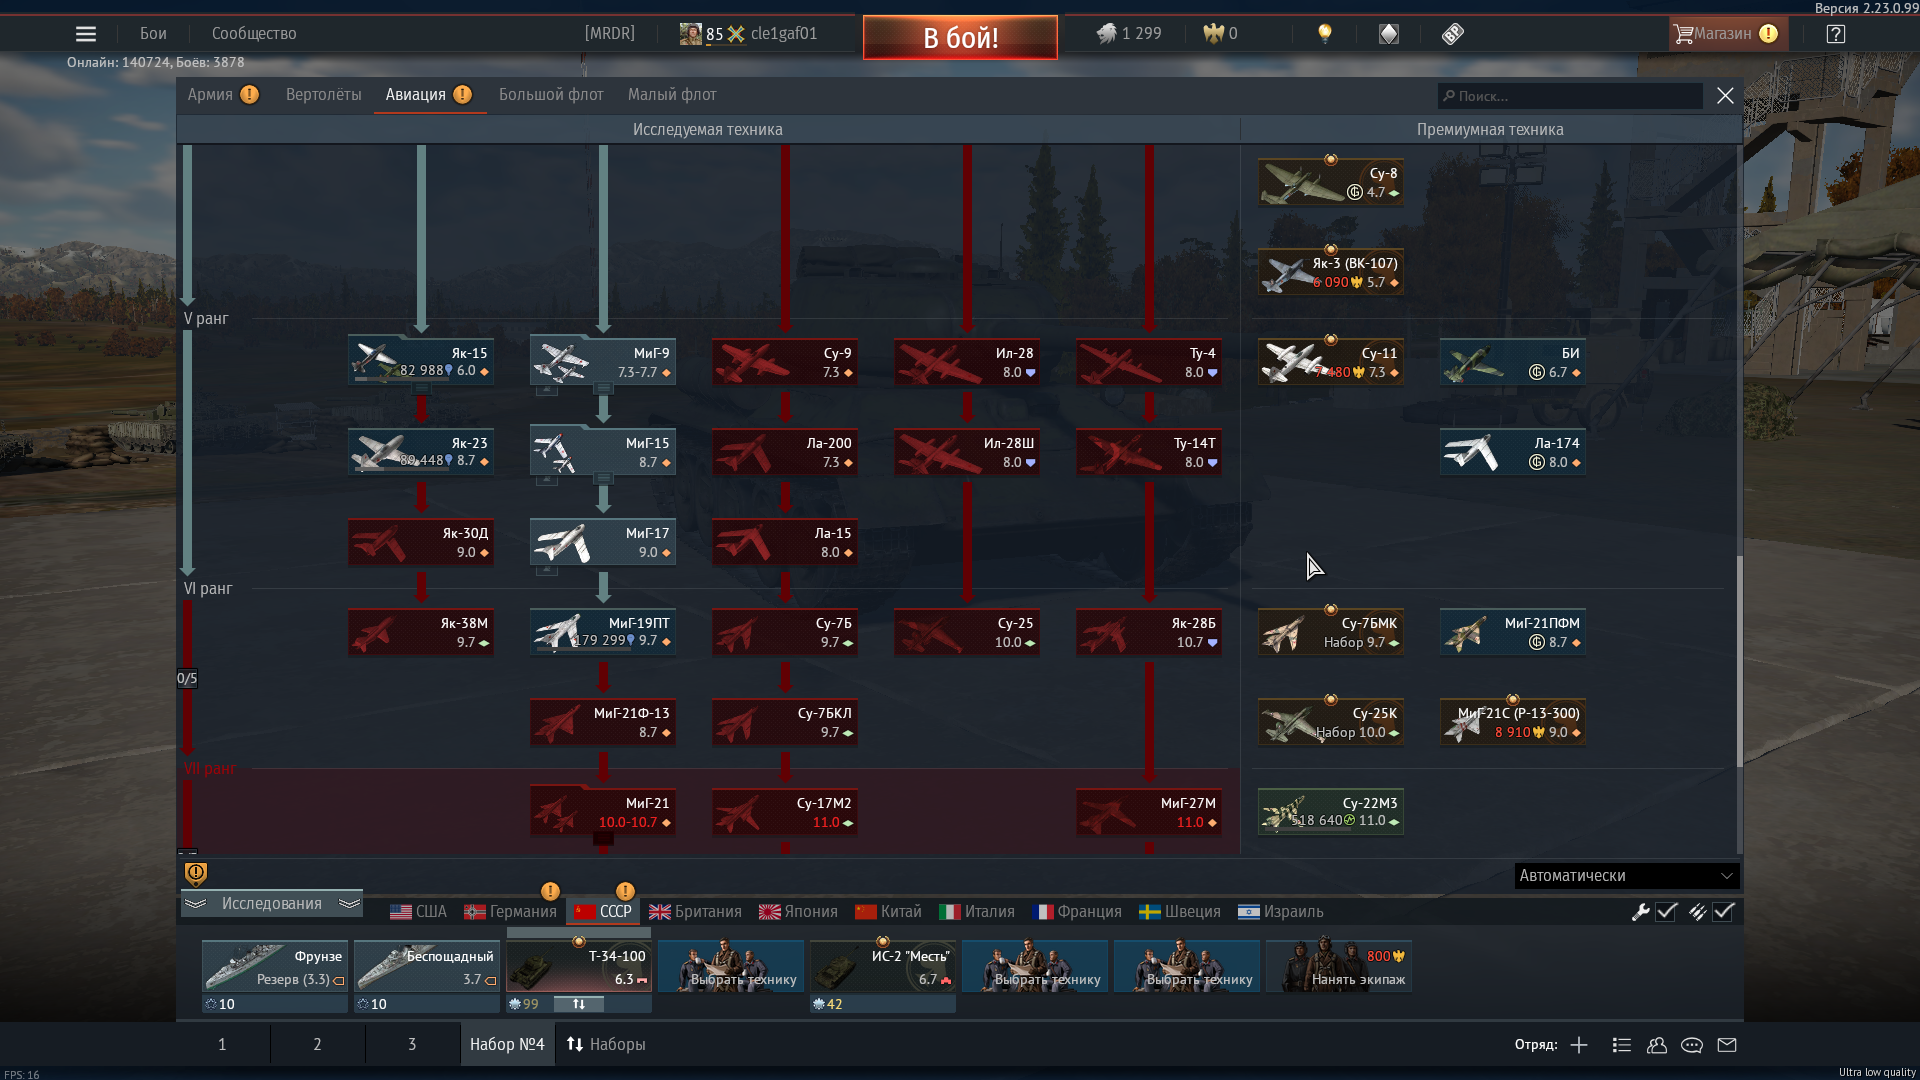
Task: Select the Су-8 premium aircraft
Action: (x=1331, y=182)
